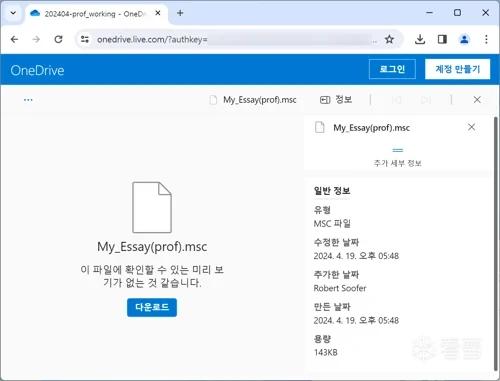Open the three-dot more options in OneDrive toolbar
The image size is (500, 381).
coord(28,100)
